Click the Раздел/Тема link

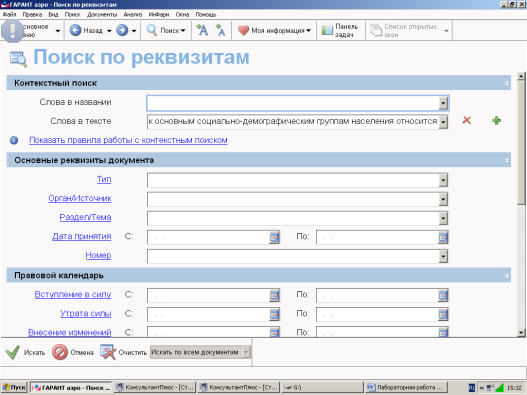tap(85, 218)
